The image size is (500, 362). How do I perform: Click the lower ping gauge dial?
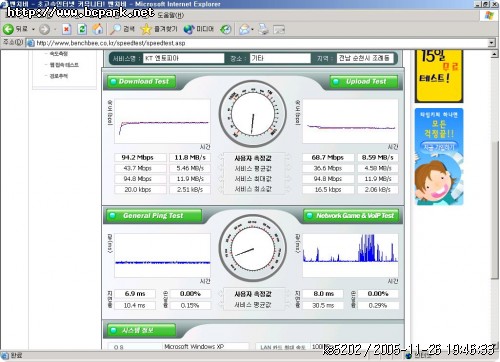pos(252,248)
